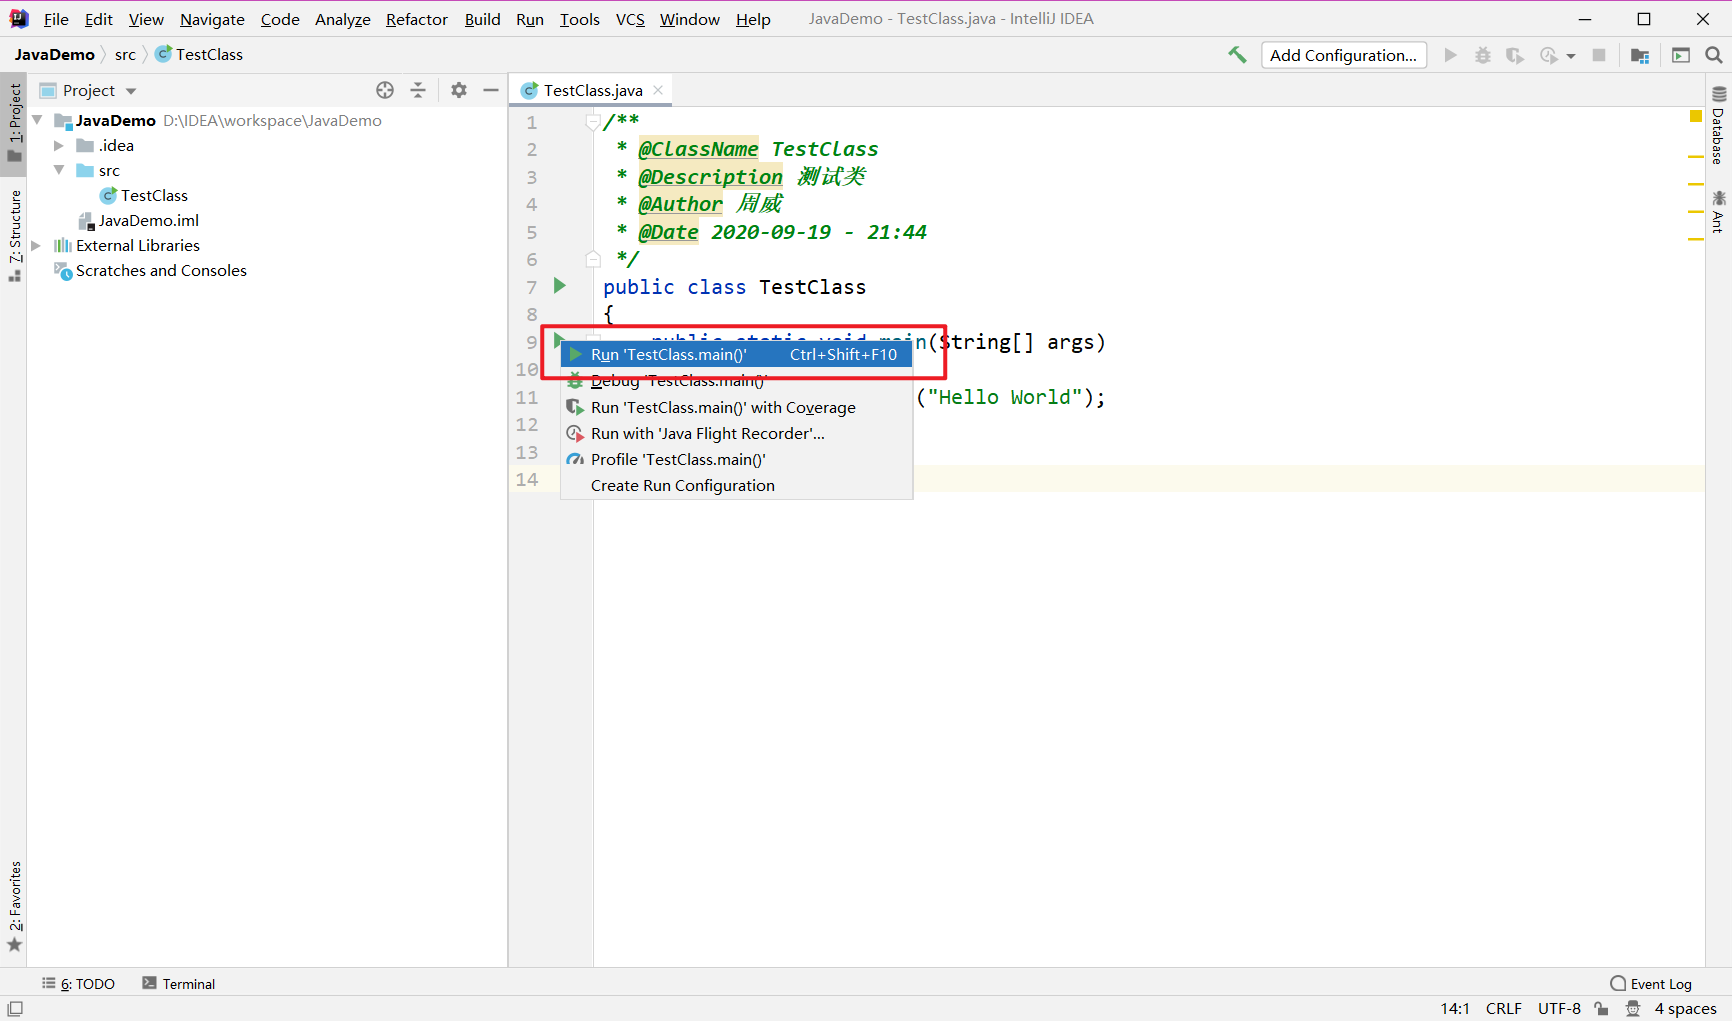Click UTF-8 encoding in the status bar
The image size is (1732, 1021).
click(x=1559, y=1008)
